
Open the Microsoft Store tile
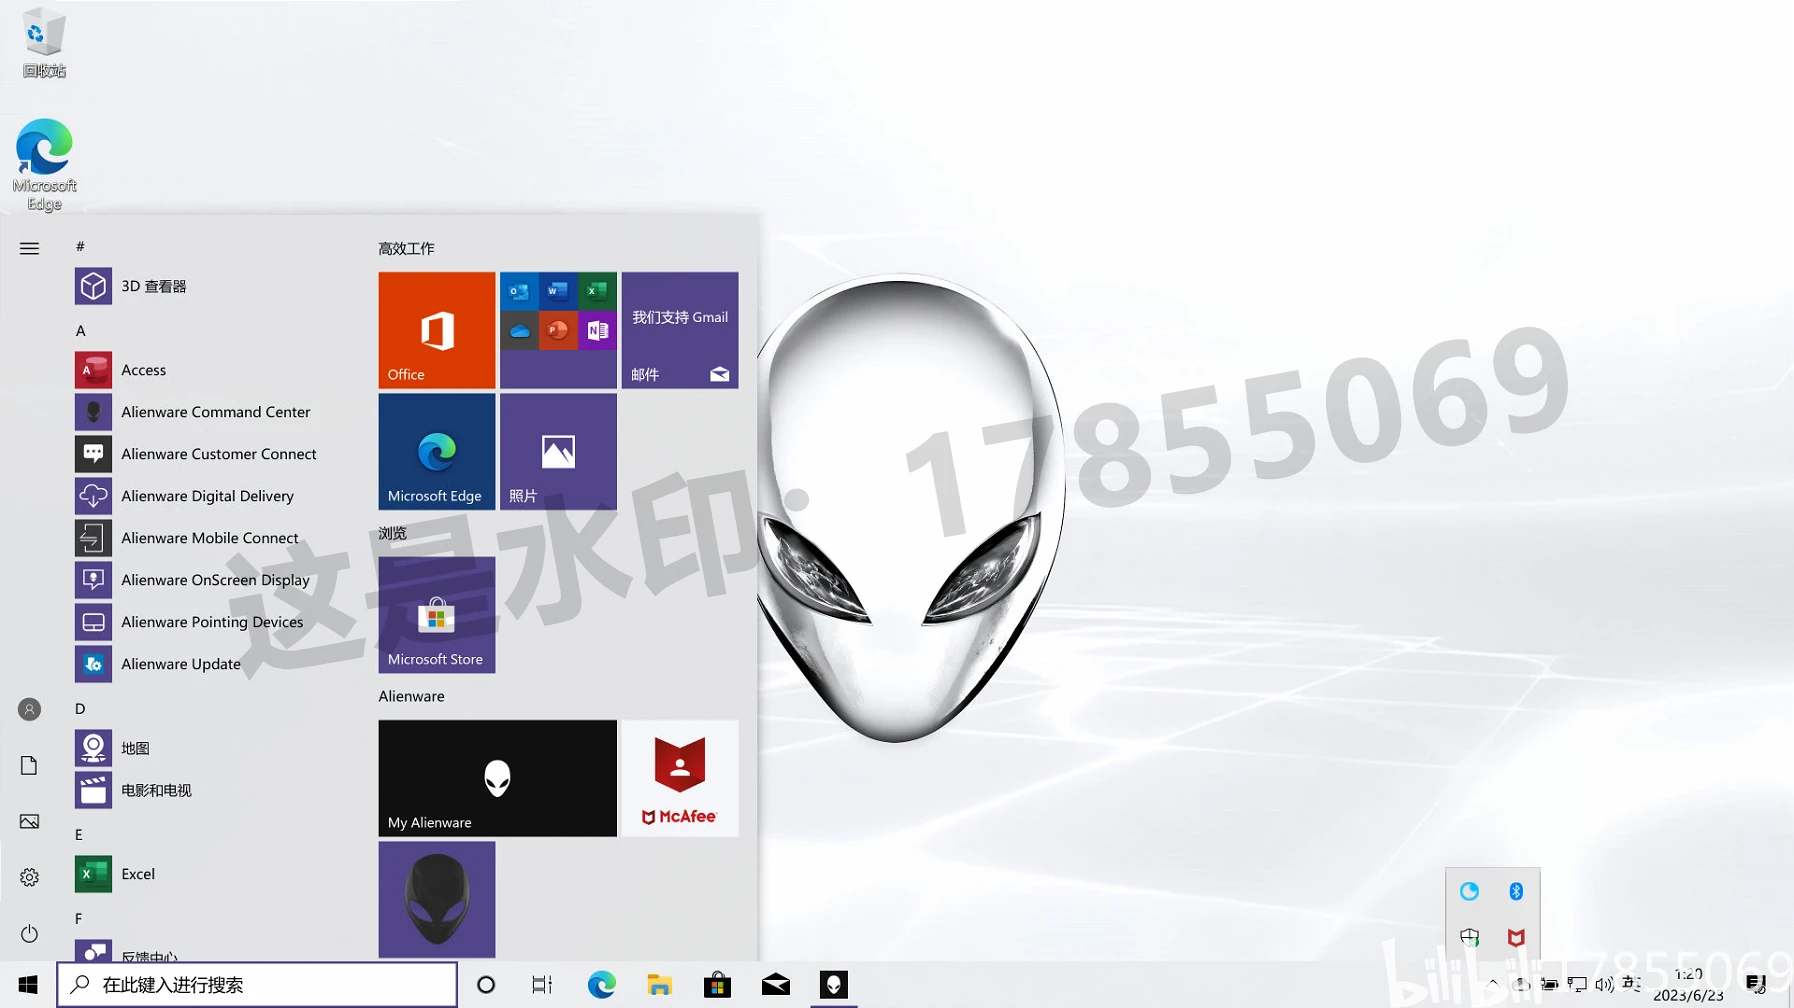point(437,615)
